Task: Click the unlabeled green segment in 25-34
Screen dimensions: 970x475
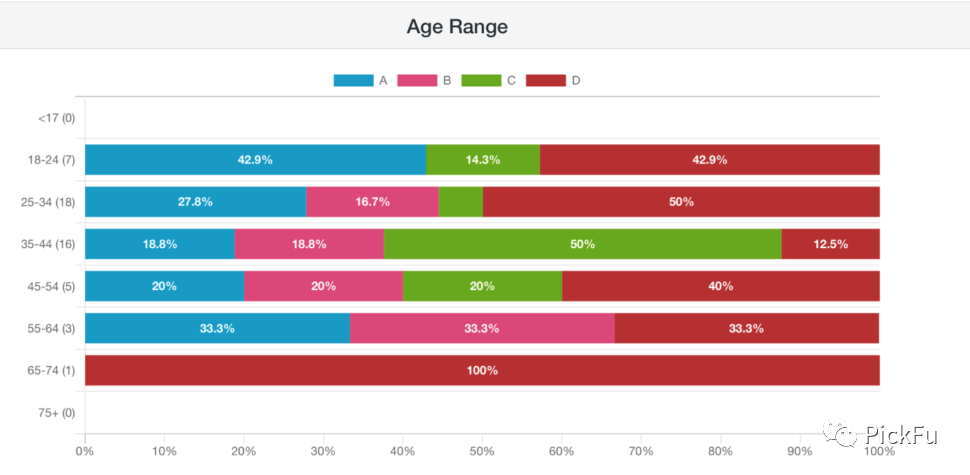Action: pyautogui.click(x=461, y=202)
